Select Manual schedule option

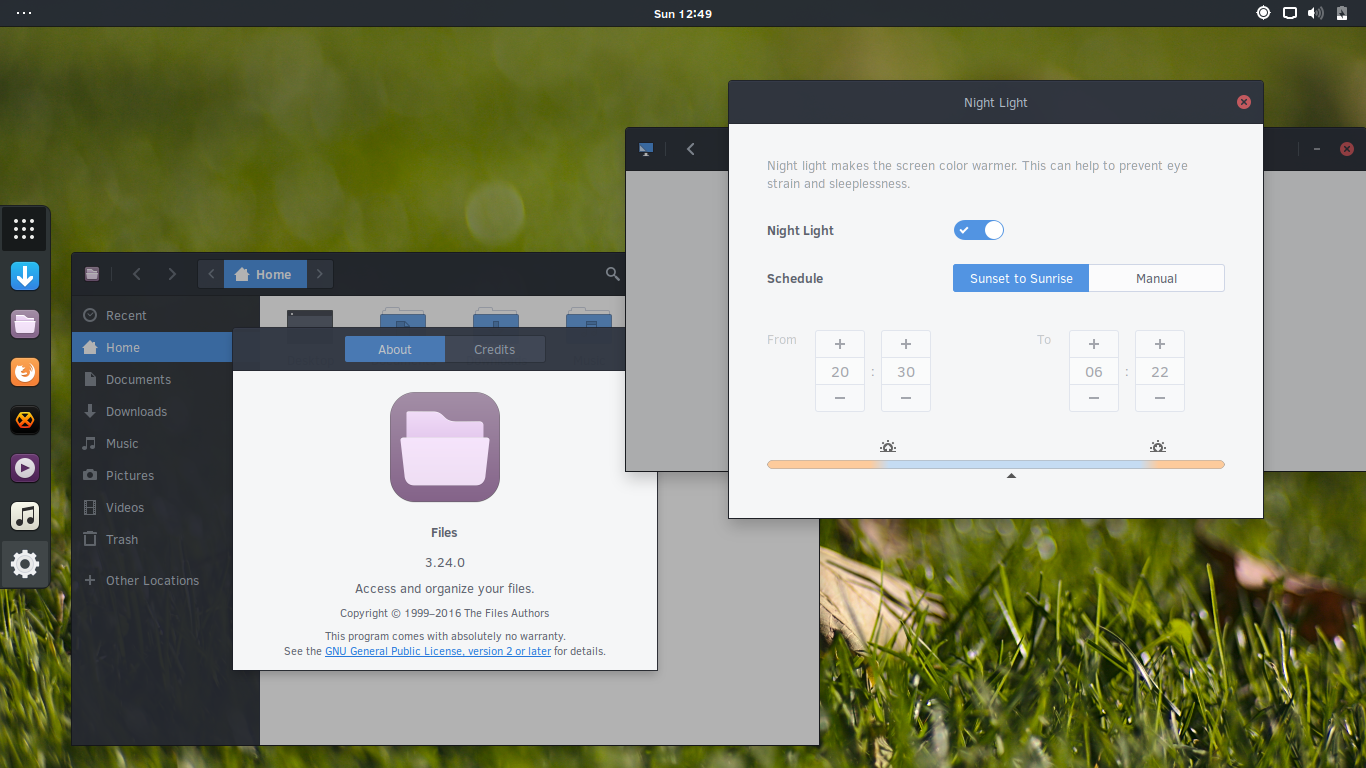[x=1157, y=278]
